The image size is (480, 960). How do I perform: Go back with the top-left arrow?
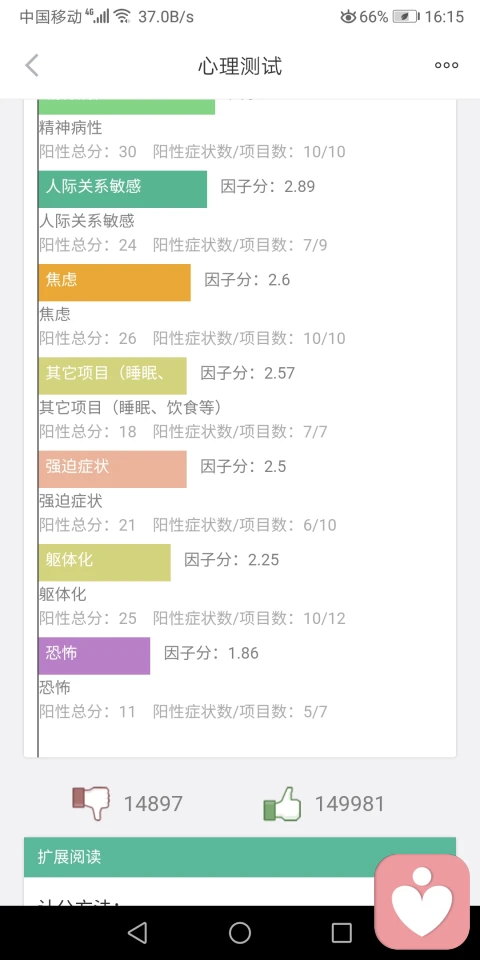pos(32,66)
